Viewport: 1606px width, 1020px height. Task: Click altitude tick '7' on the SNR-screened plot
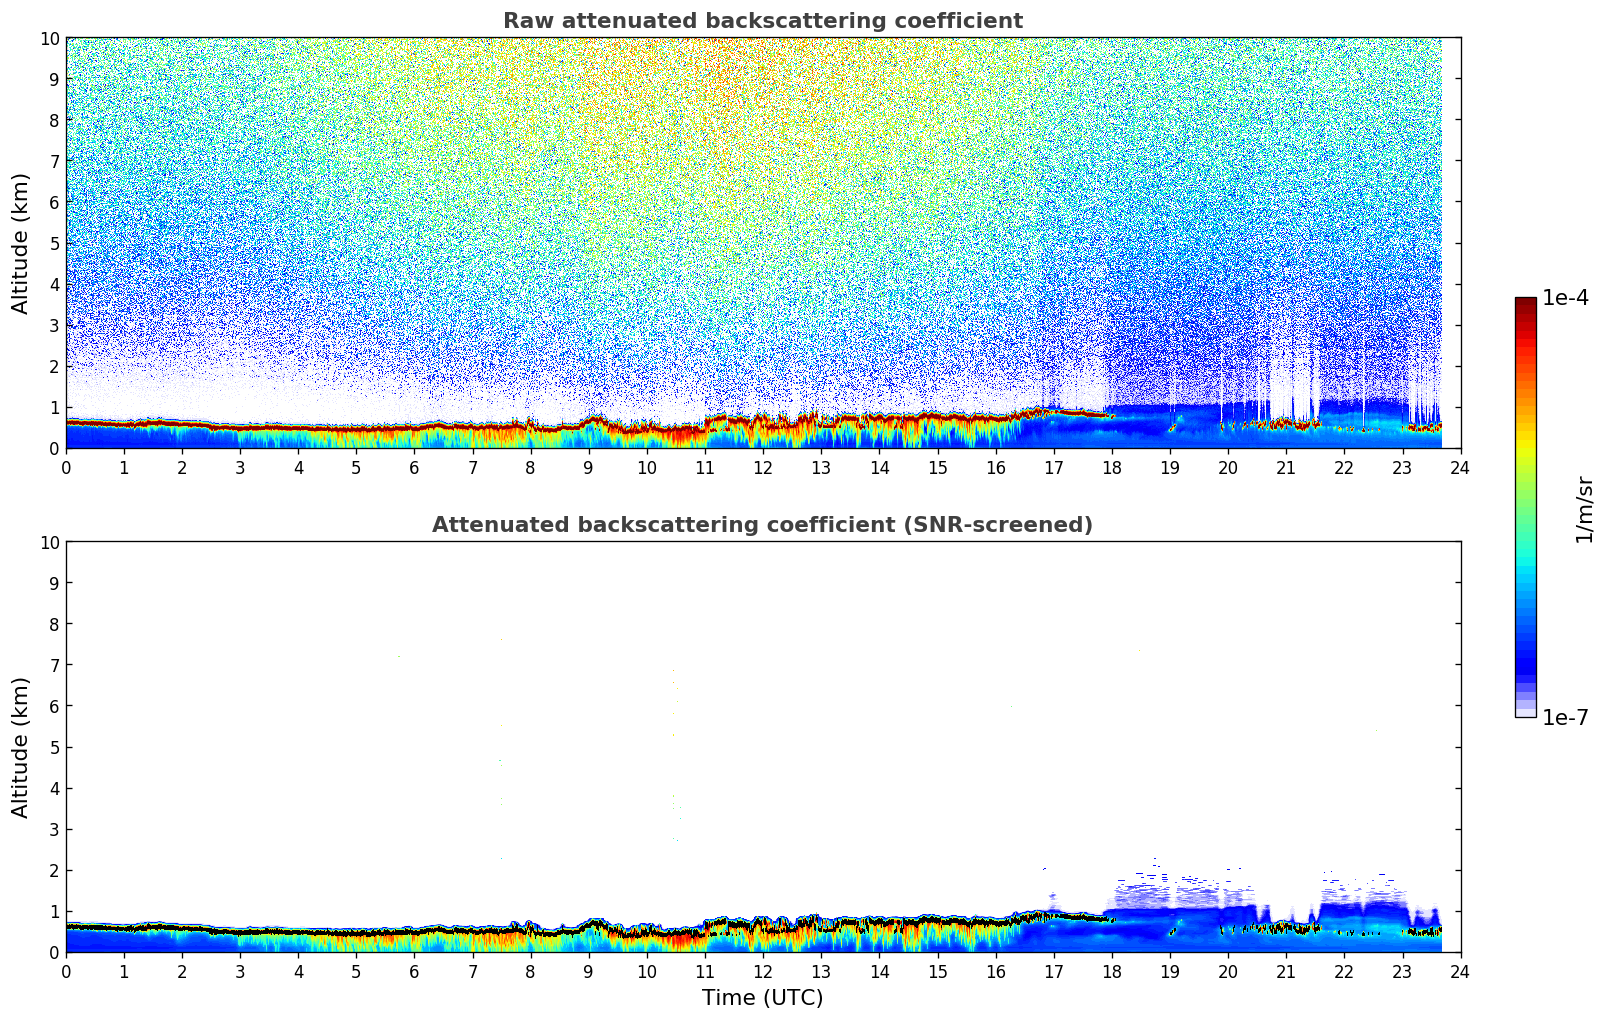pyautogui.click(x=54, y=665)
